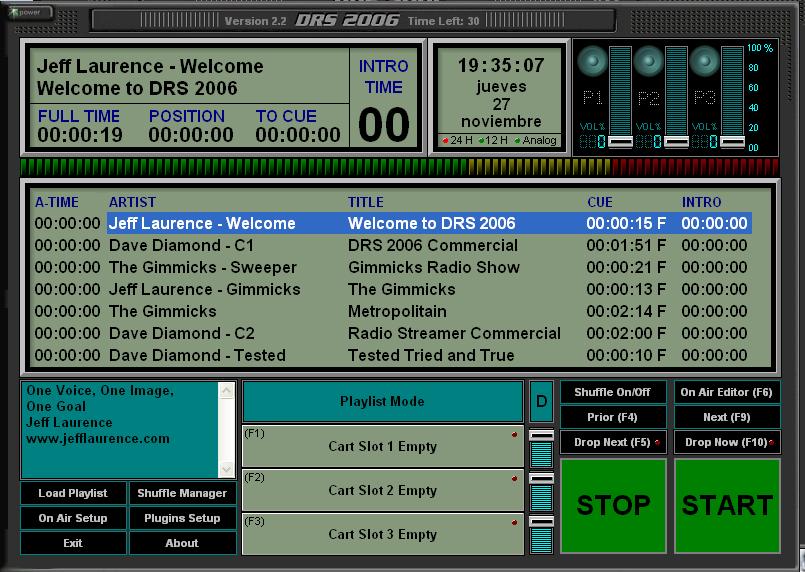
Task: Select Dave Diamond - C2 playlist row
Action: click(x=393, y=334)
